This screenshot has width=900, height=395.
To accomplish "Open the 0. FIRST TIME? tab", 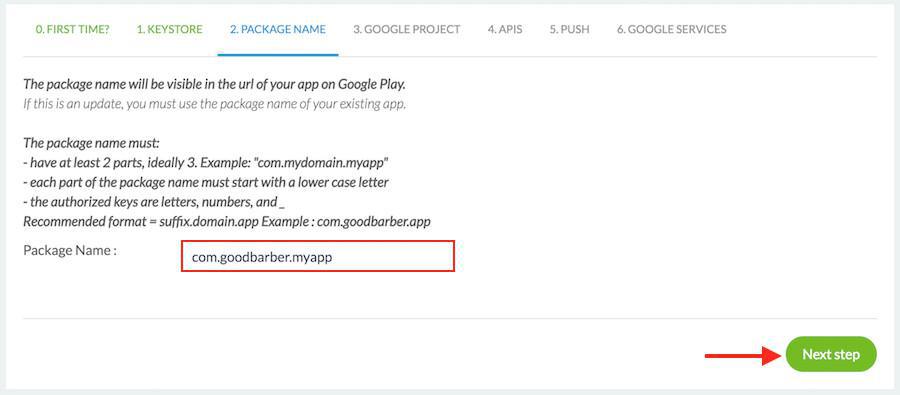I will coord(72,29).
